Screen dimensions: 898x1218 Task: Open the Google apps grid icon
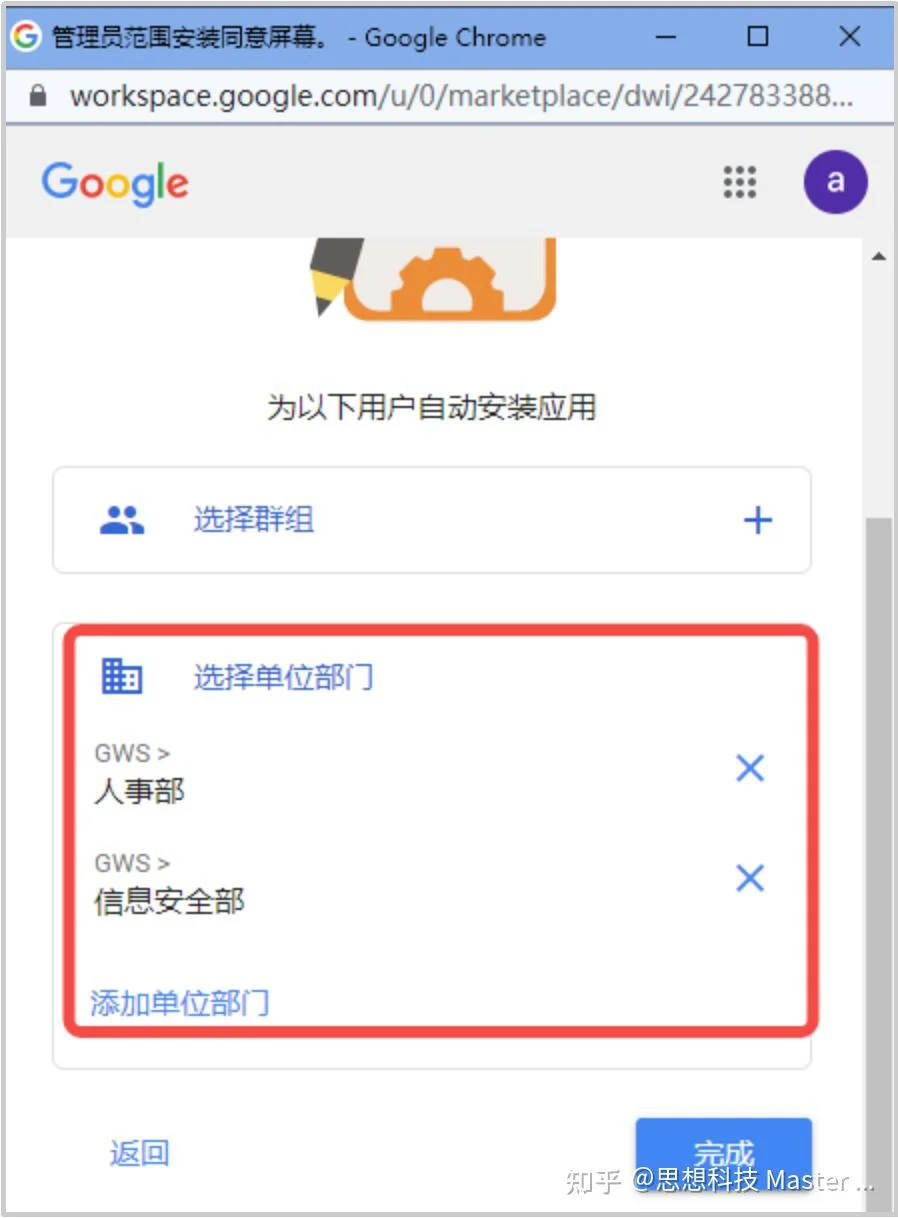740,182
